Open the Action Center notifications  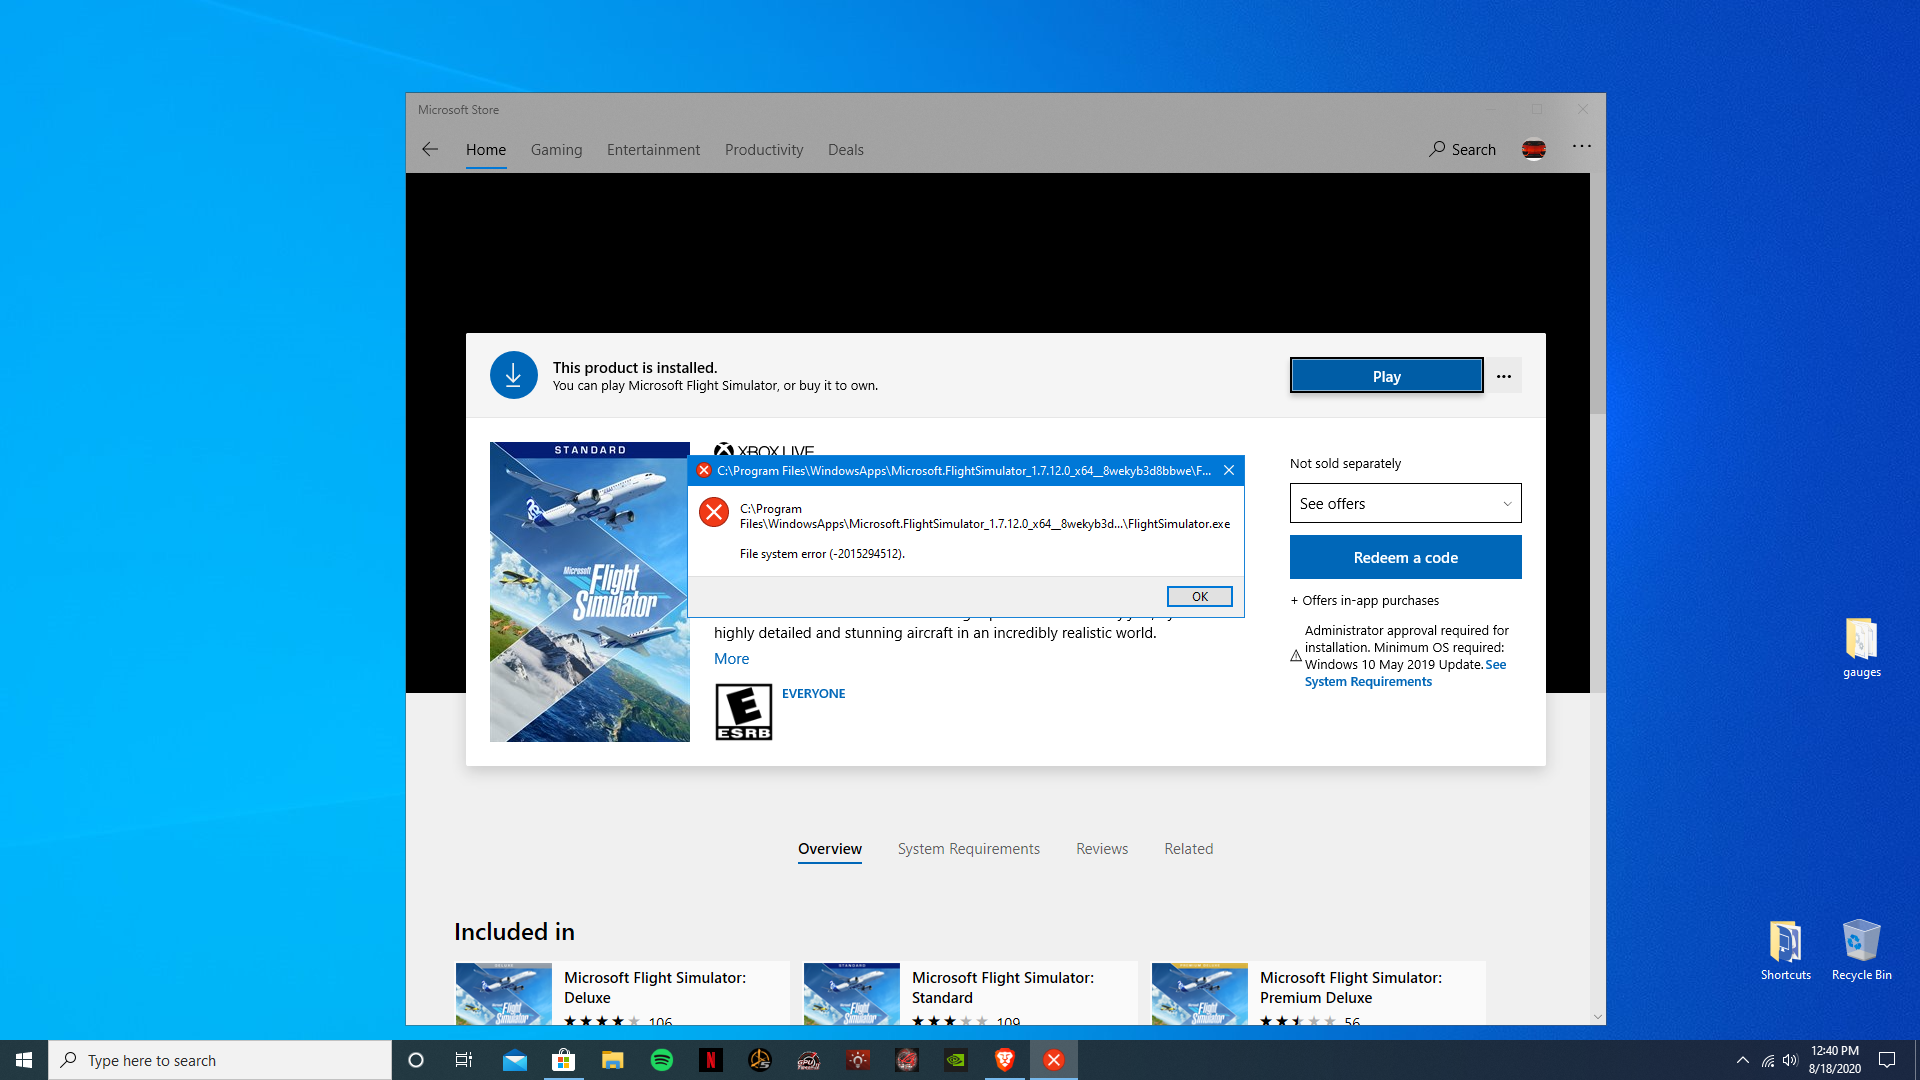pyautogui.click(x=1886, y=1060)
